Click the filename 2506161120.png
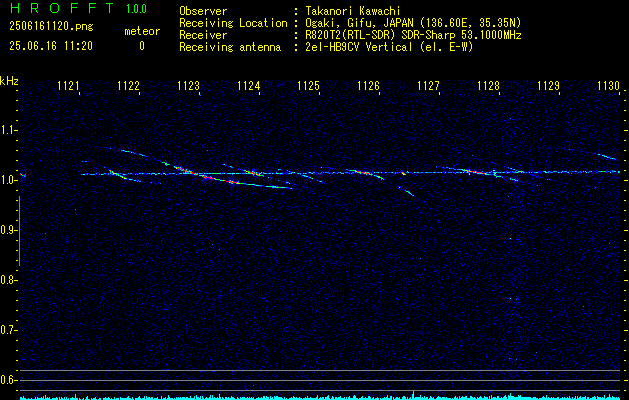Image resolution: width=629 pixels, height=400 pixels. click(51, 27)
